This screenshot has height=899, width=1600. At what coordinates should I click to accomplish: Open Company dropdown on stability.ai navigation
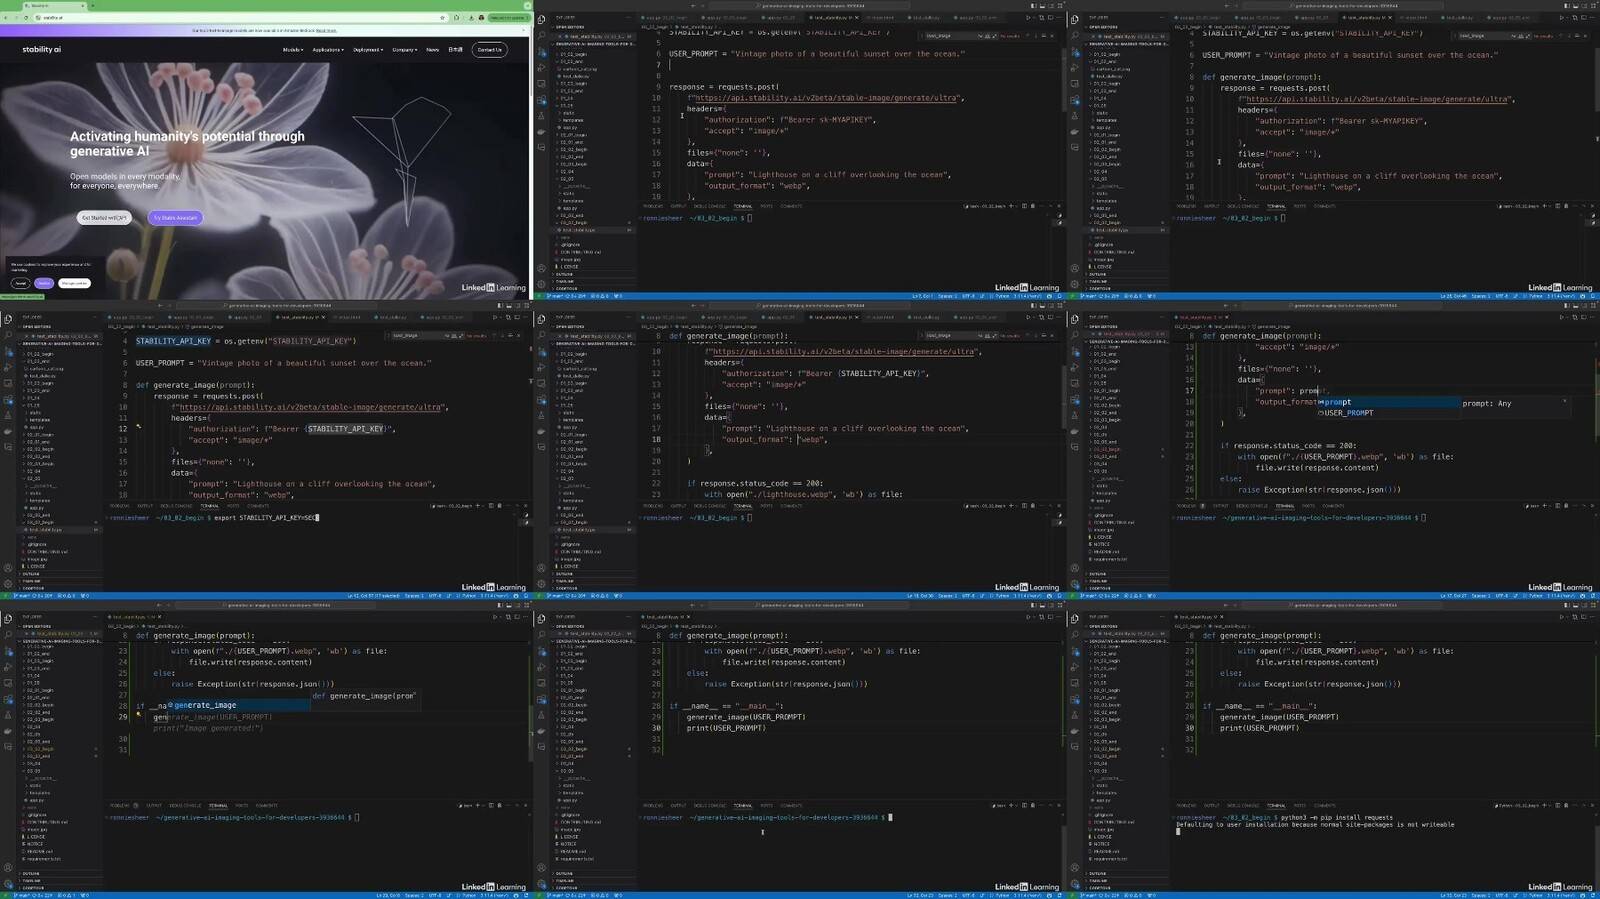click(405, 50)
